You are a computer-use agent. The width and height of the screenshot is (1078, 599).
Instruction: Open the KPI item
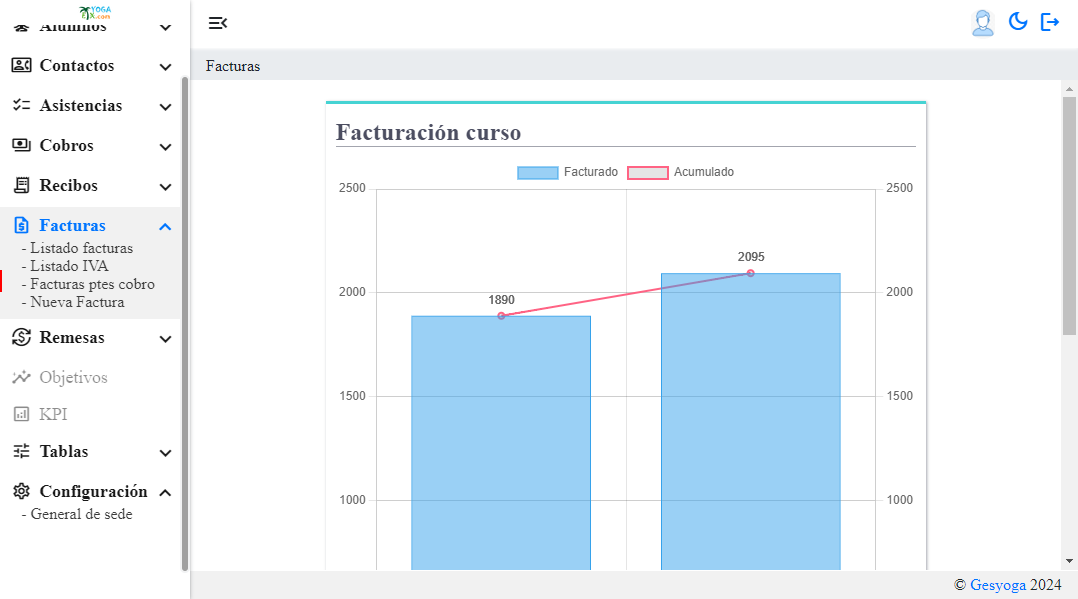pyautogui.click(x=53, y=414)
